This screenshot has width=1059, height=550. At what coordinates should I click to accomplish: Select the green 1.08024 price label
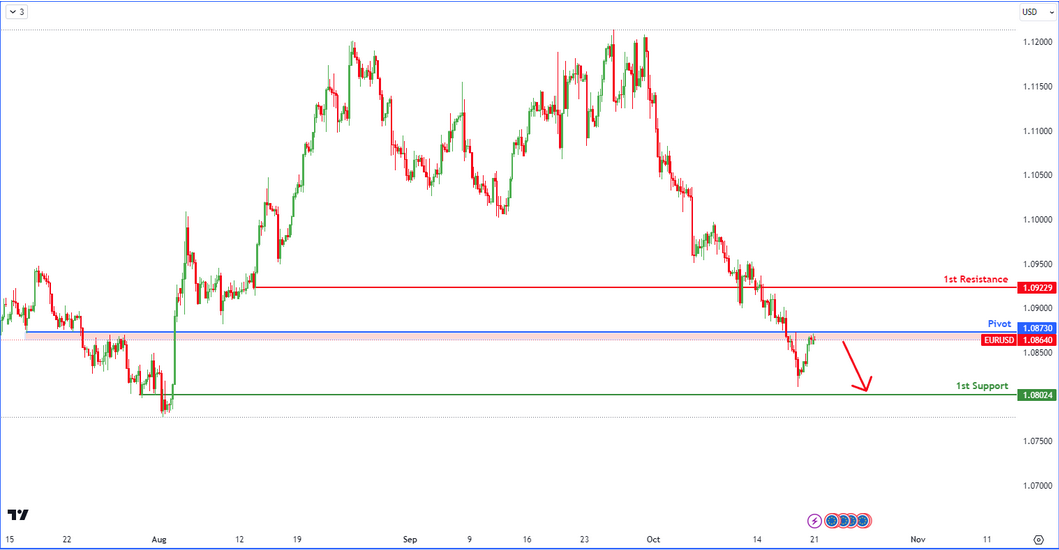[x=1037, y=395]
